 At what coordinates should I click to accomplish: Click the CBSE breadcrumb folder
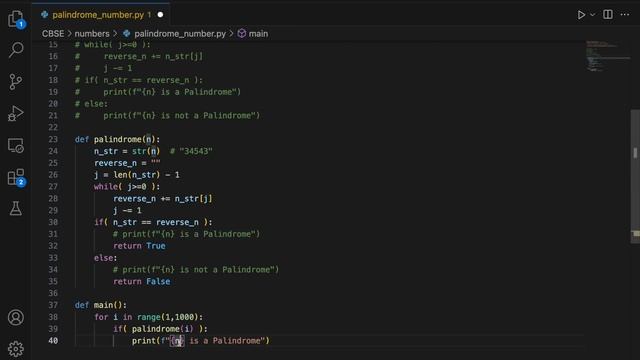(53, 33)
